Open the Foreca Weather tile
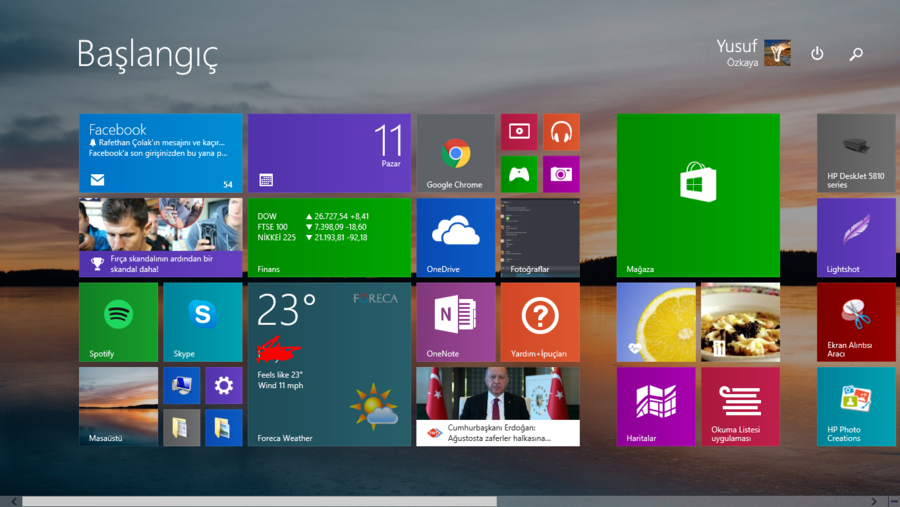Image resolution: width=900 pixels, height=507 pixels. [329, 364]
